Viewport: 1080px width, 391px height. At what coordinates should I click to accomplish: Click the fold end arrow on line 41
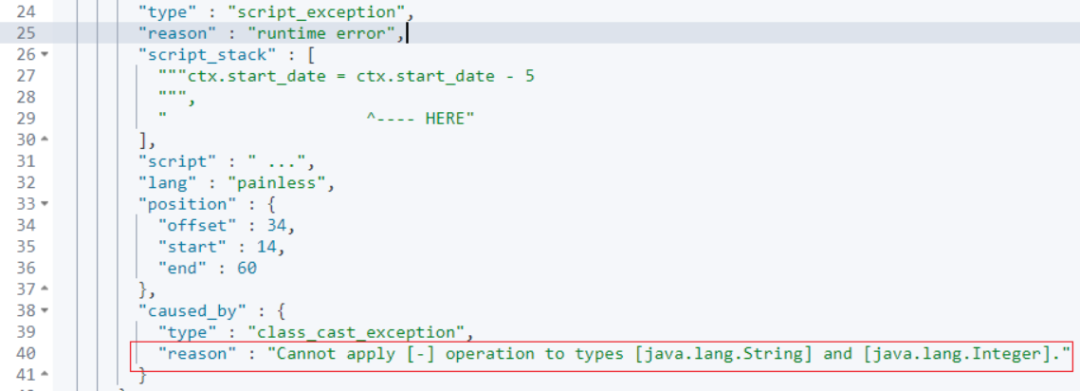(x=45, y=374)
